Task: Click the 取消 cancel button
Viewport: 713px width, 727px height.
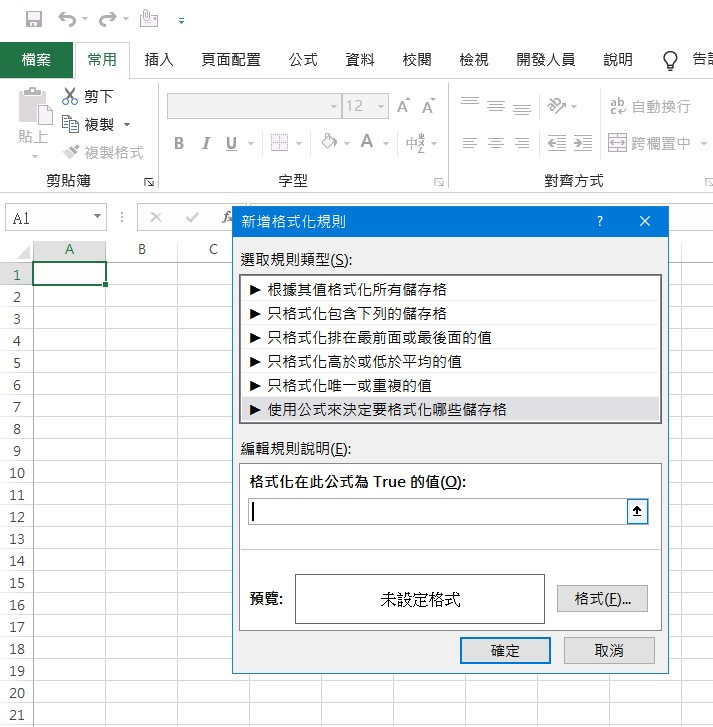Action: click(x=609, y=650)
